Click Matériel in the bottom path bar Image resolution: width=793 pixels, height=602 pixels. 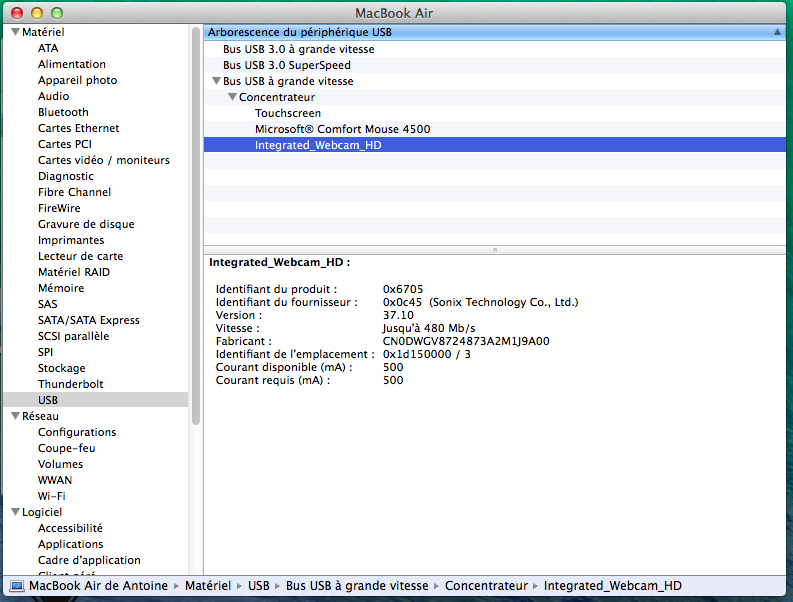[207, 586]
